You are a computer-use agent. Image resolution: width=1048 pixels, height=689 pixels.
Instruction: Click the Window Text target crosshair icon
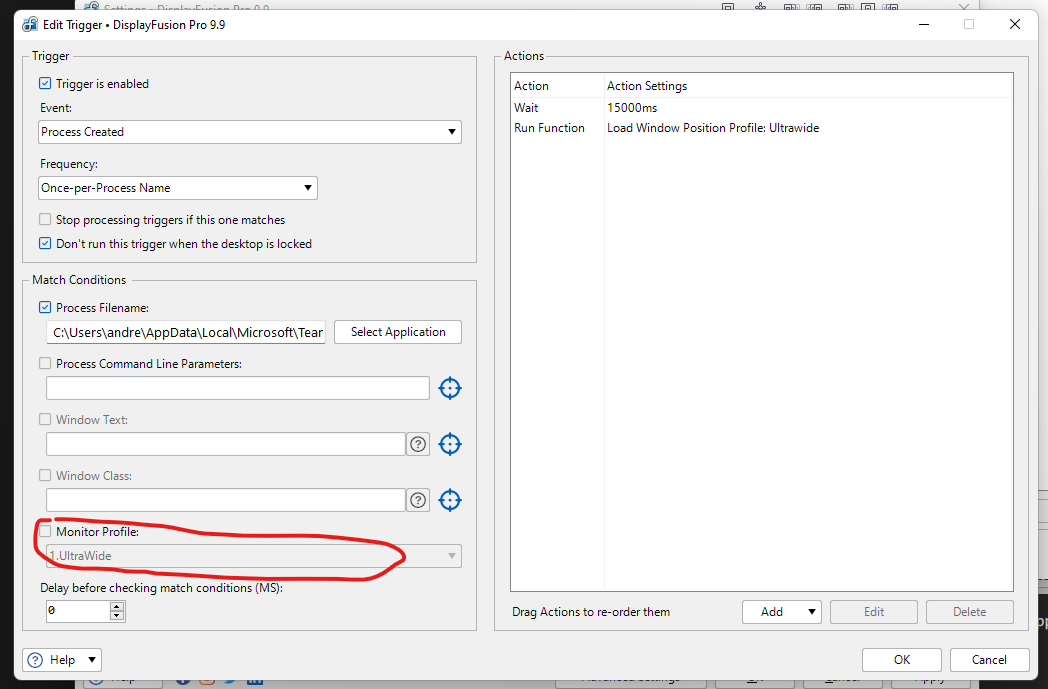coord(450,444)
